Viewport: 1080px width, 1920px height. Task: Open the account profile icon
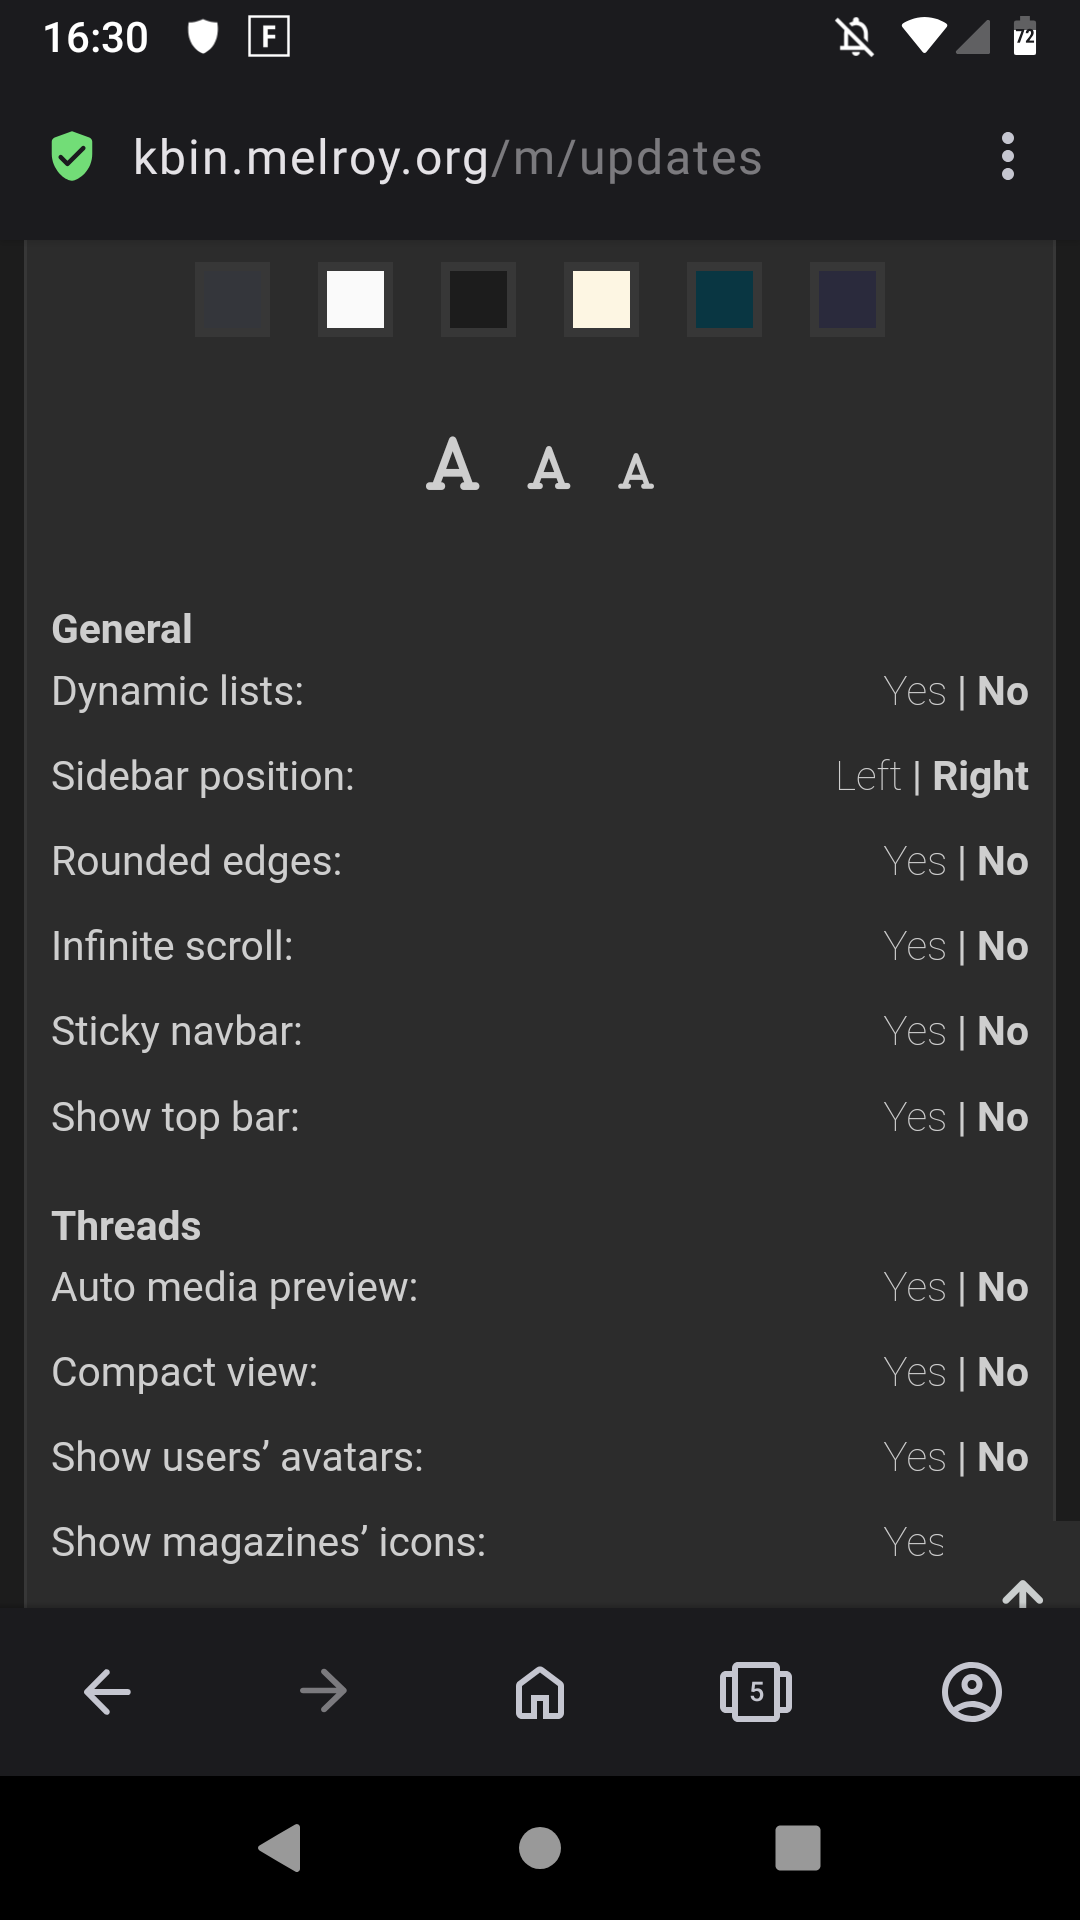click(x=971, y=1692)
